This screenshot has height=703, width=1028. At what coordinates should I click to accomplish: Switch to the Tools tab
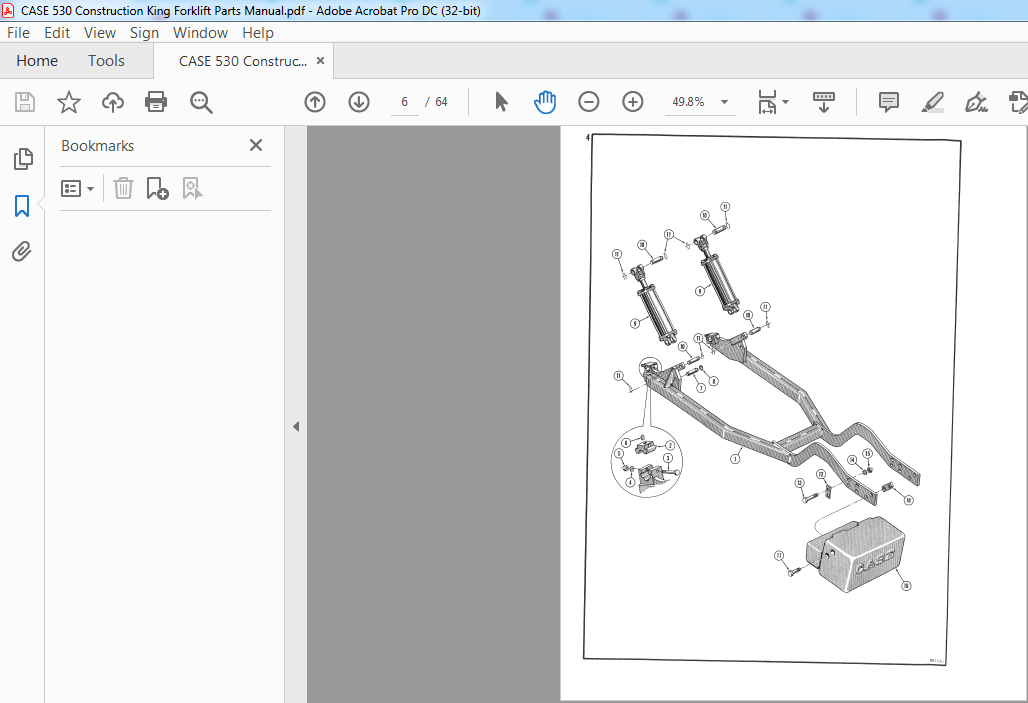(x=106, y=61)
